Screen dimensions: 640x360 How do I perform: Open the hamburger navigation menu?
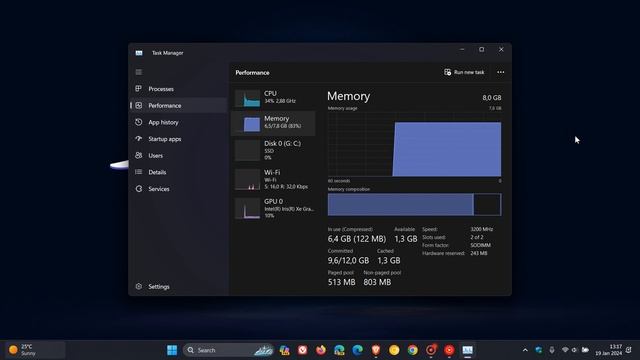coord(139,72)
